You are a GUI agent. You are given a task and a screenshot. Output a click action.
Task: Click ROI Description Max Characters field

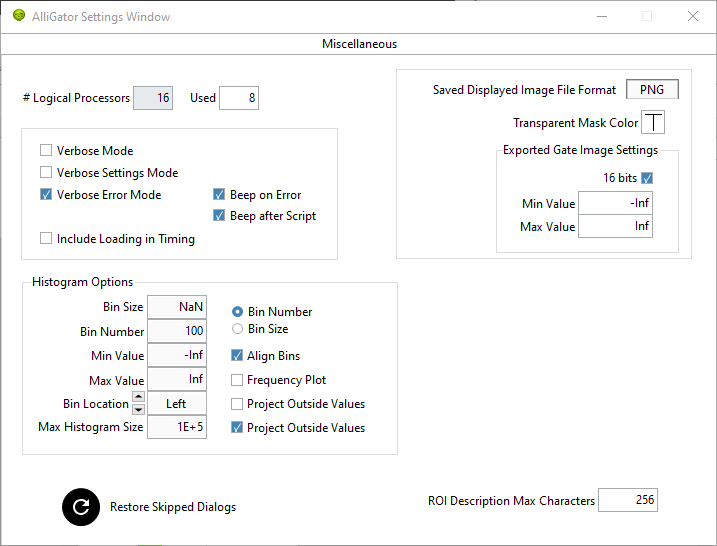pos(628,500)
